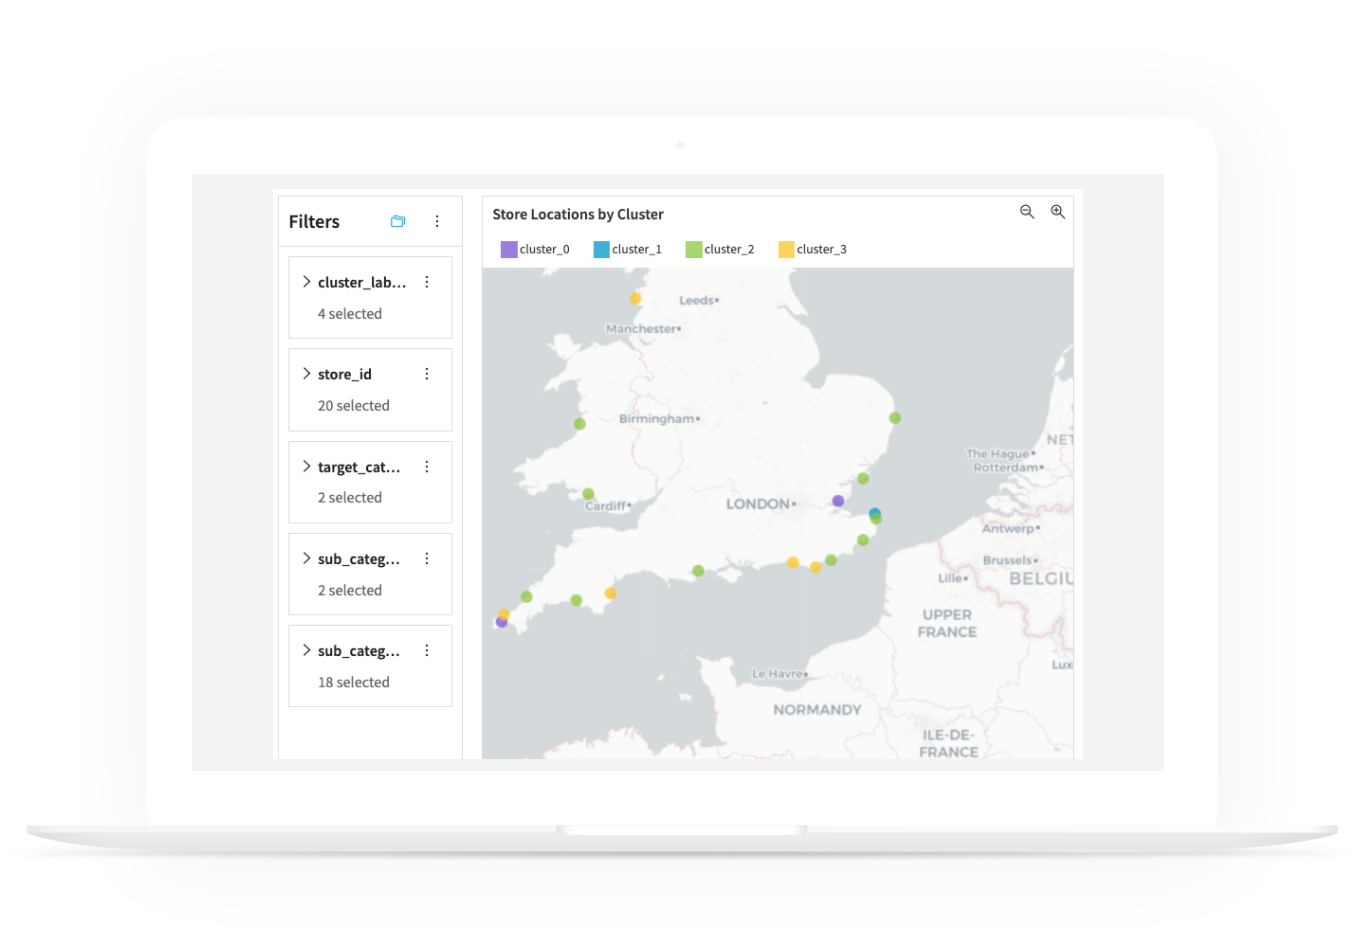Click the cluster_3 legend label

point(822,249)
